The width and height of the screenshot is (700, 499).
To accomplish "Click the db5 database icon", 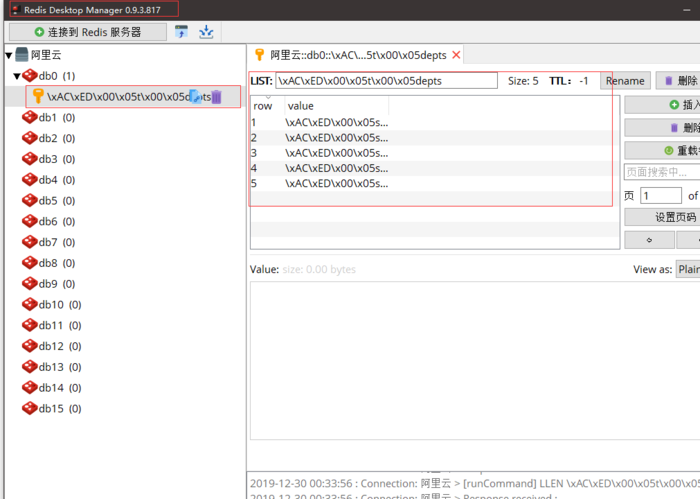I will pos(30,200).
